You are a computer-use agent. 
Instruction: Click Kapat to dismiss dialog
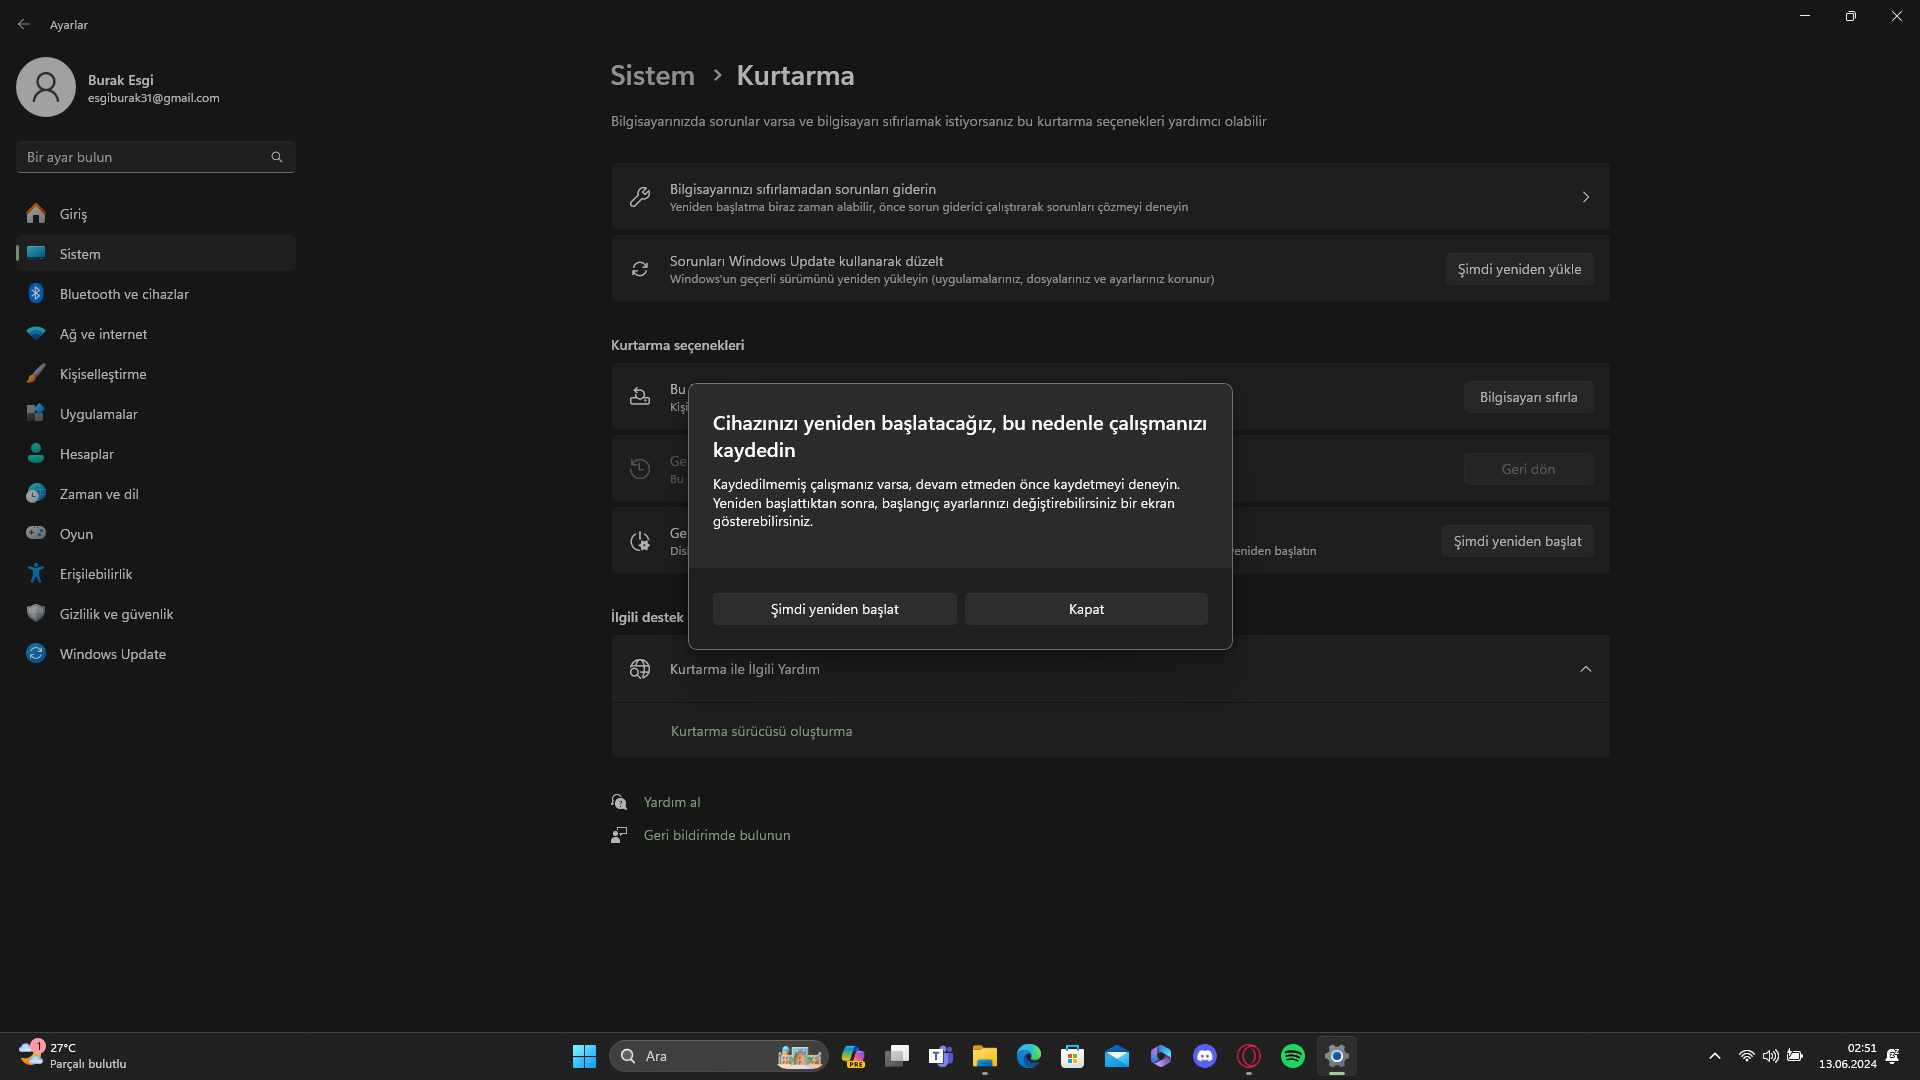point(1086,609)
